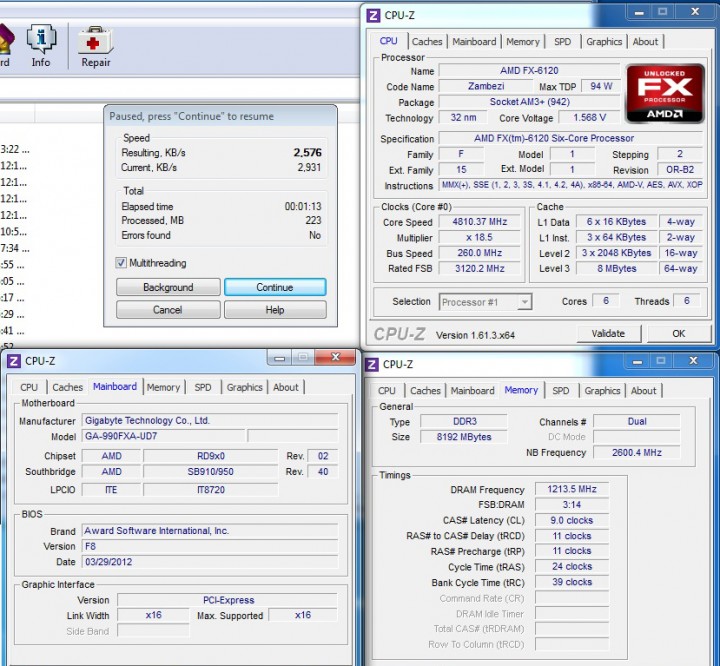The height and width of the screenshot is (666, 720).
Task: Select SPD tab in top CPU-Z window
Action: (x=562, y=42)
